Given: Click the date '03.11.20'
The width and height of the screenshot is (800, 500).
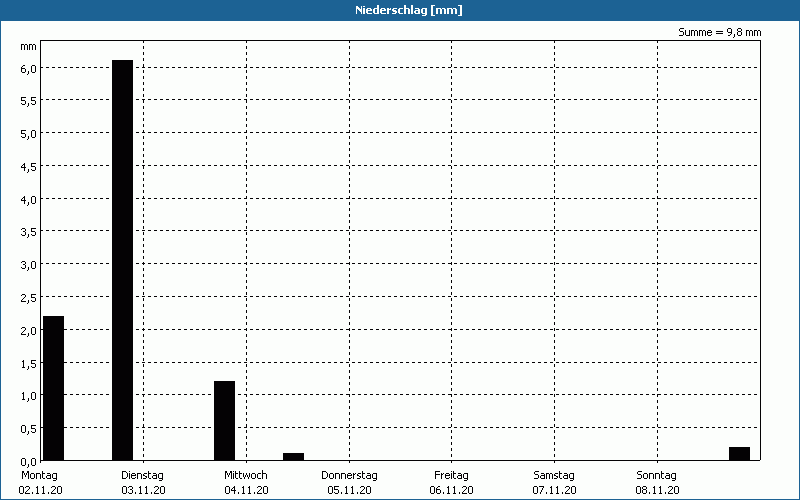Looking at the screenshot, I should [143, 490].
